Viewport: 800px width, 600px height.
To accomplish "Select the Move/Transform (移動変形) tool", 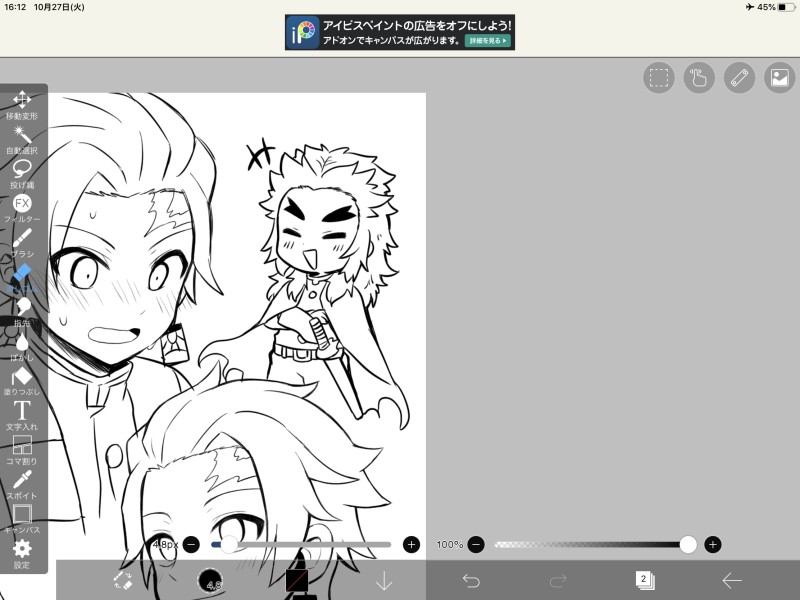I will pyautogui.click(x=22, y=105).
